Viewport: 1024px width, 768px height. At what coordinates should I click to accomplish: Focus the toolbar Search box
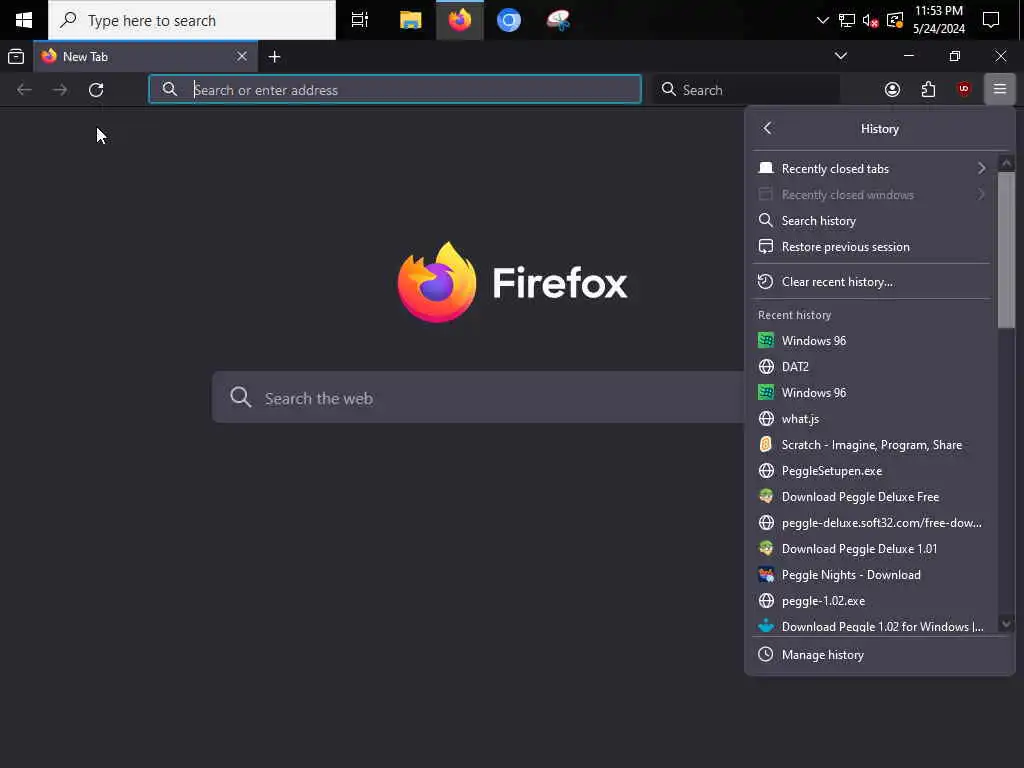pyautogui.click(x=746, y=89)
